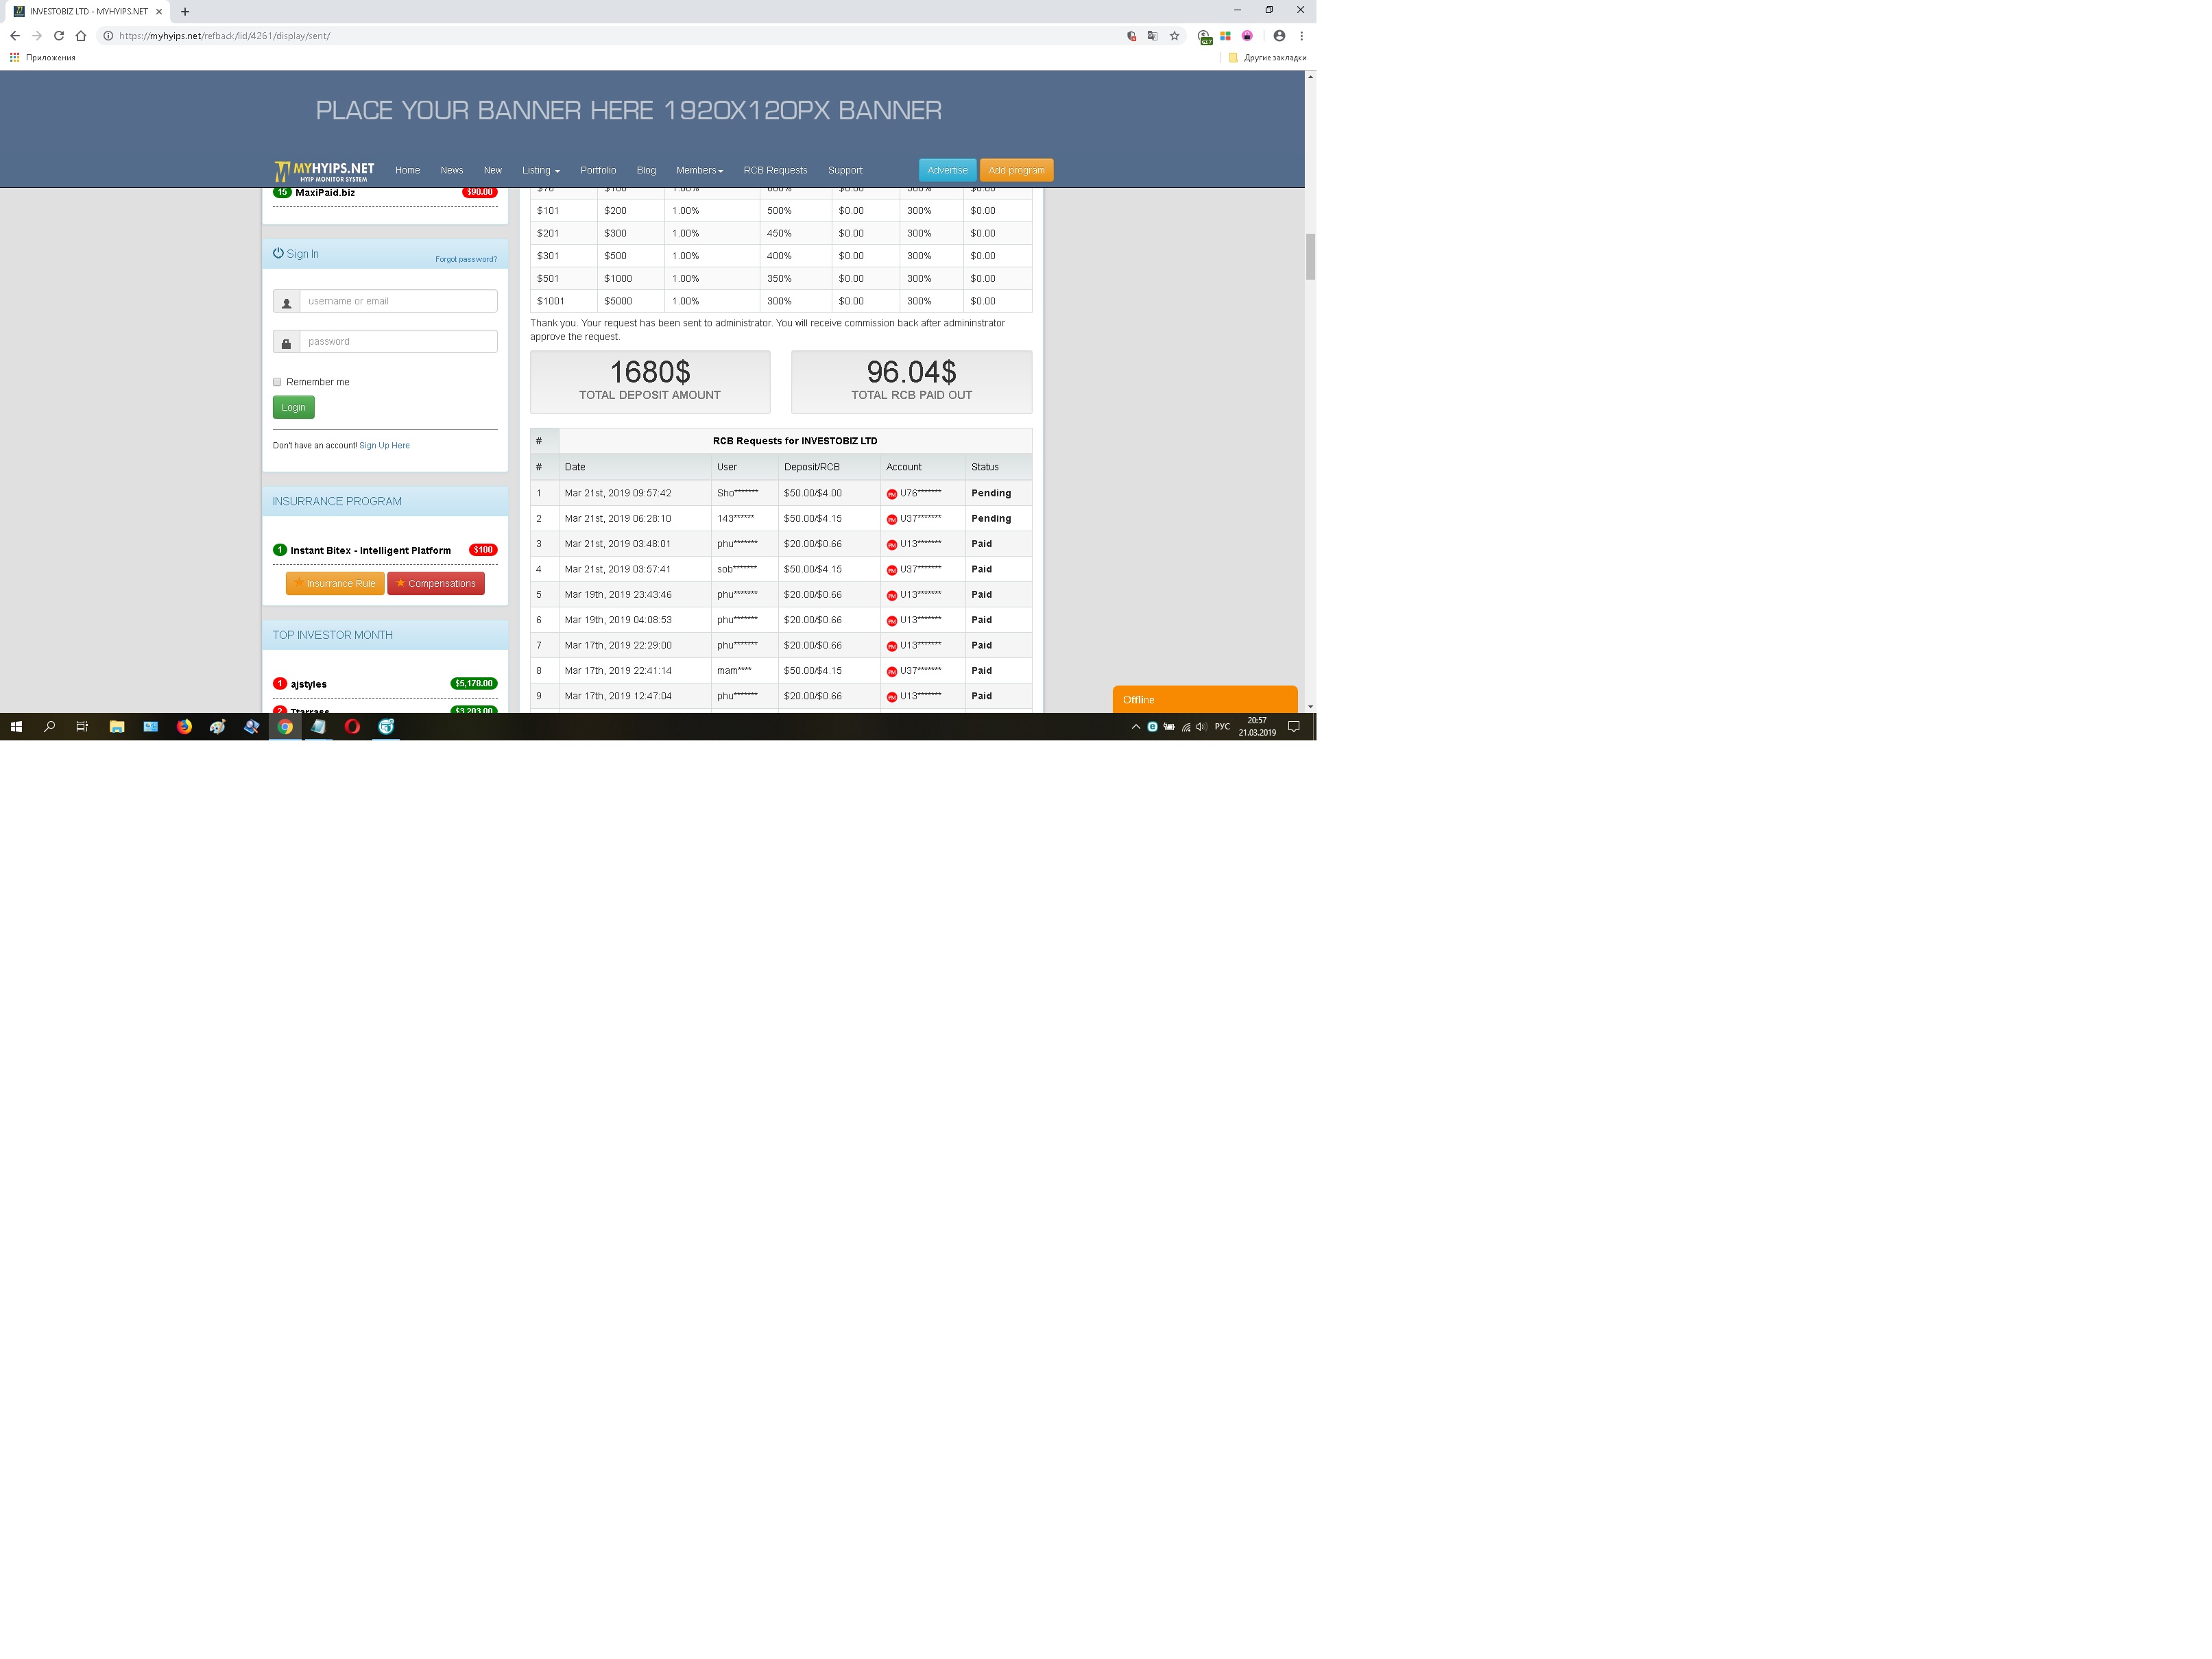This screenshot has height=1659, width=2212.
Task: Click the page vertical scrollbar thumb
Action: point(1310,257)
